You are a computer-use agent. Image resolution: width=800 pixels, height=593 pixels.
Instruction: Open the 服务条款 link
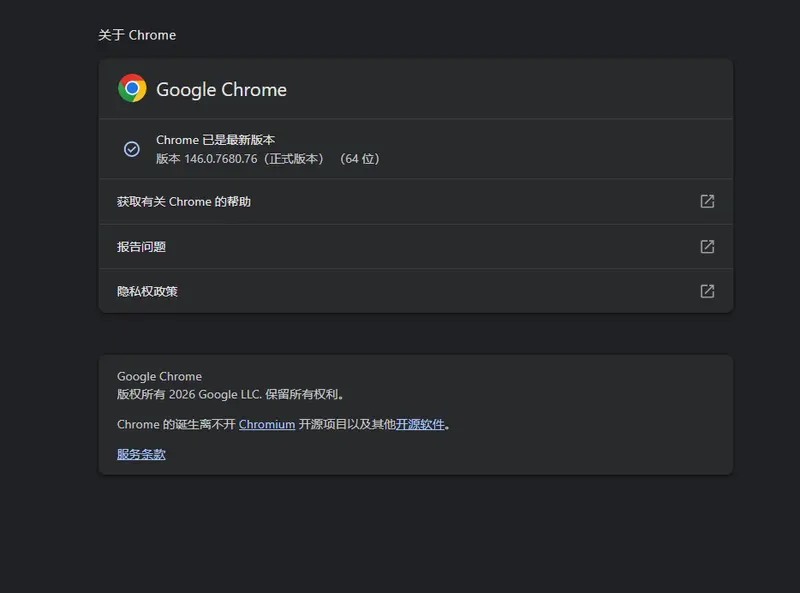click(x=139, y=454)
